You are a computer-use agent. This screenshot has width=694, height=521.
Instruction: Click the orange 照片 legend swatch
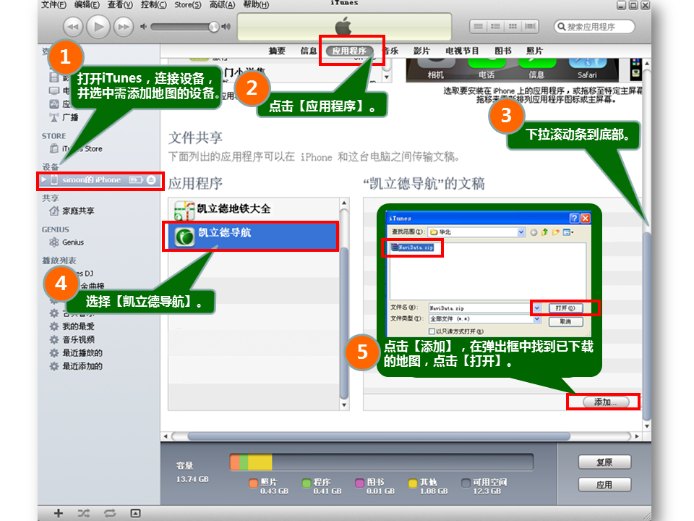[253, 483]
